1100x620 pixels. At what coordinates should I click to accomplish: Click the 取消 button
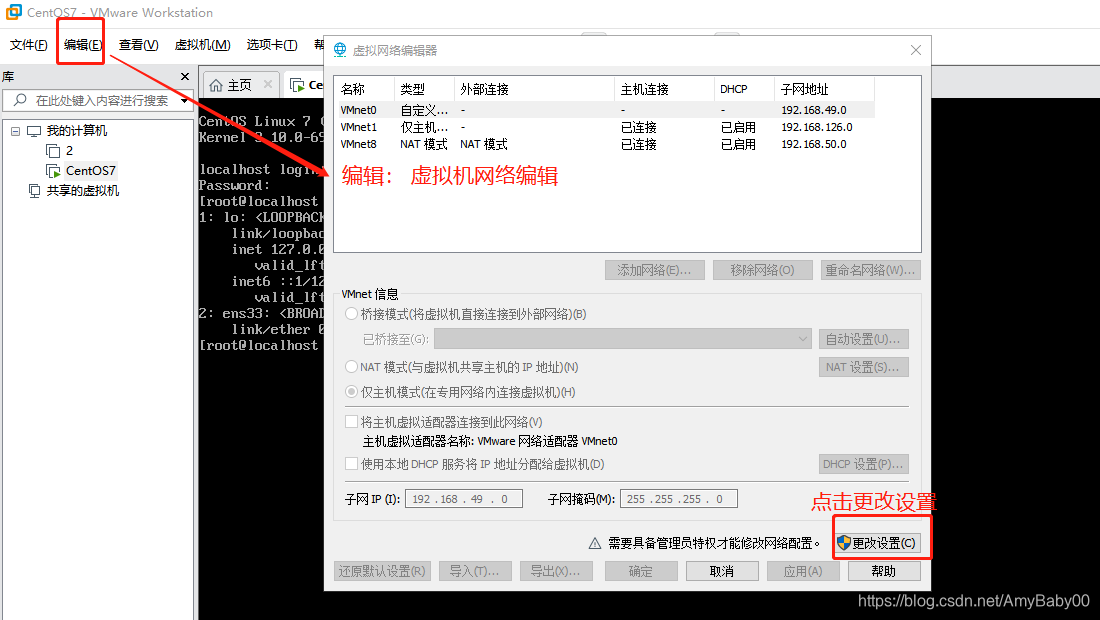tap(722, 571)
